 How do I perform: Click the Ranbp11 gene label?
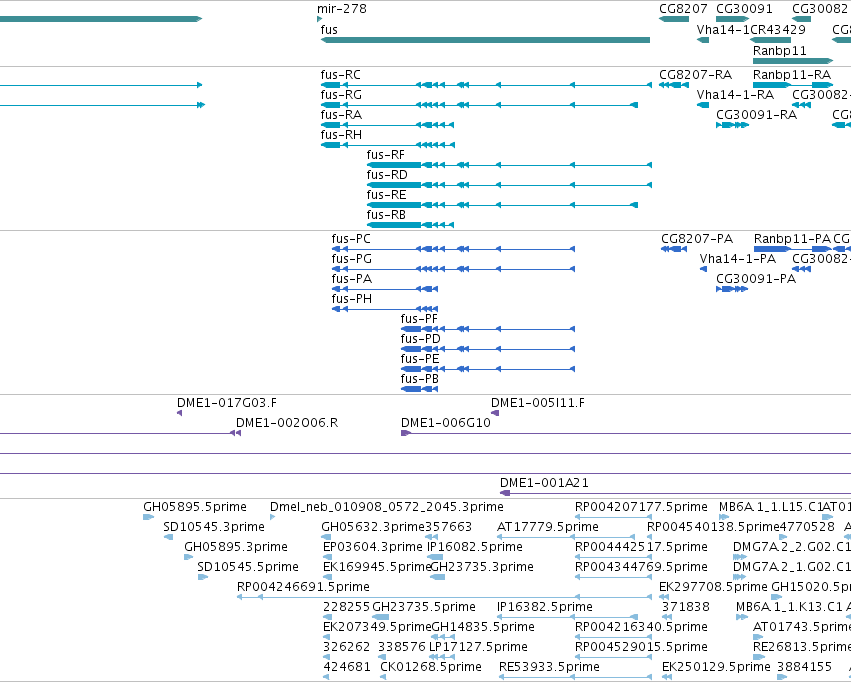coord(780,50)
